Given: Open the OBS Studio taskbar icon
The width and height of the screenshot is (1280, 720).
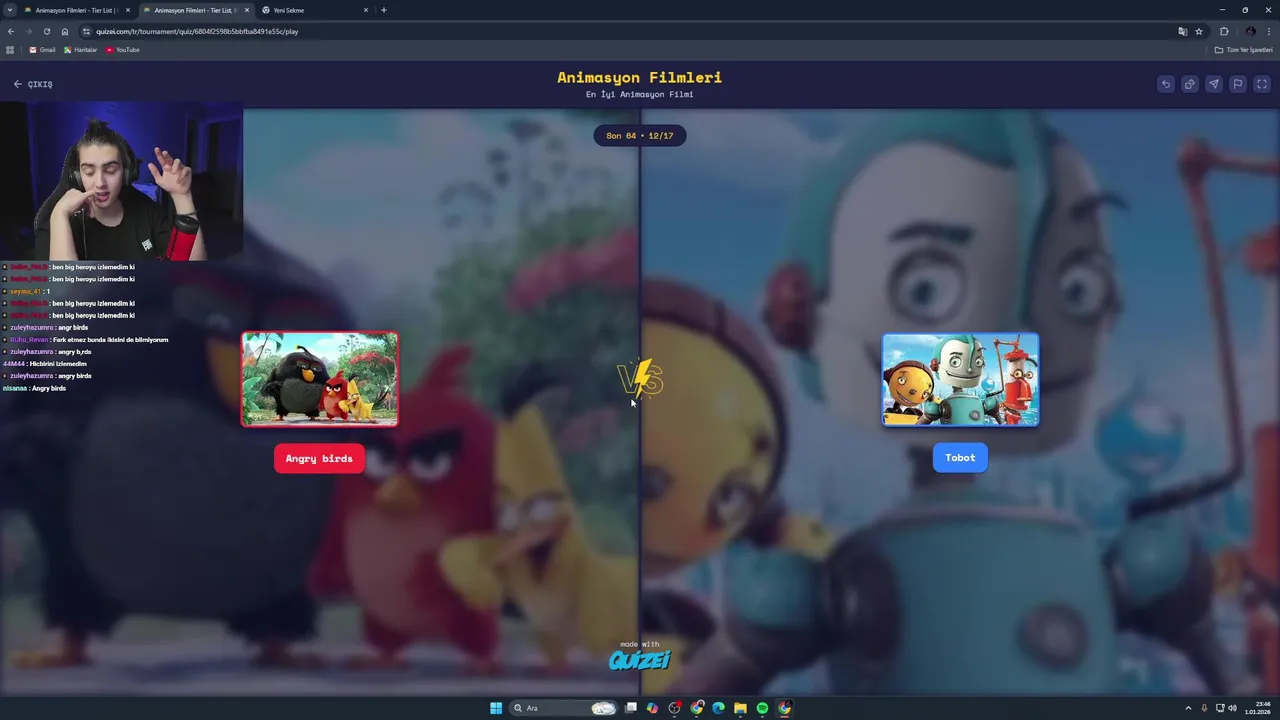Looking at the screenshot, I should coord(675,708).
